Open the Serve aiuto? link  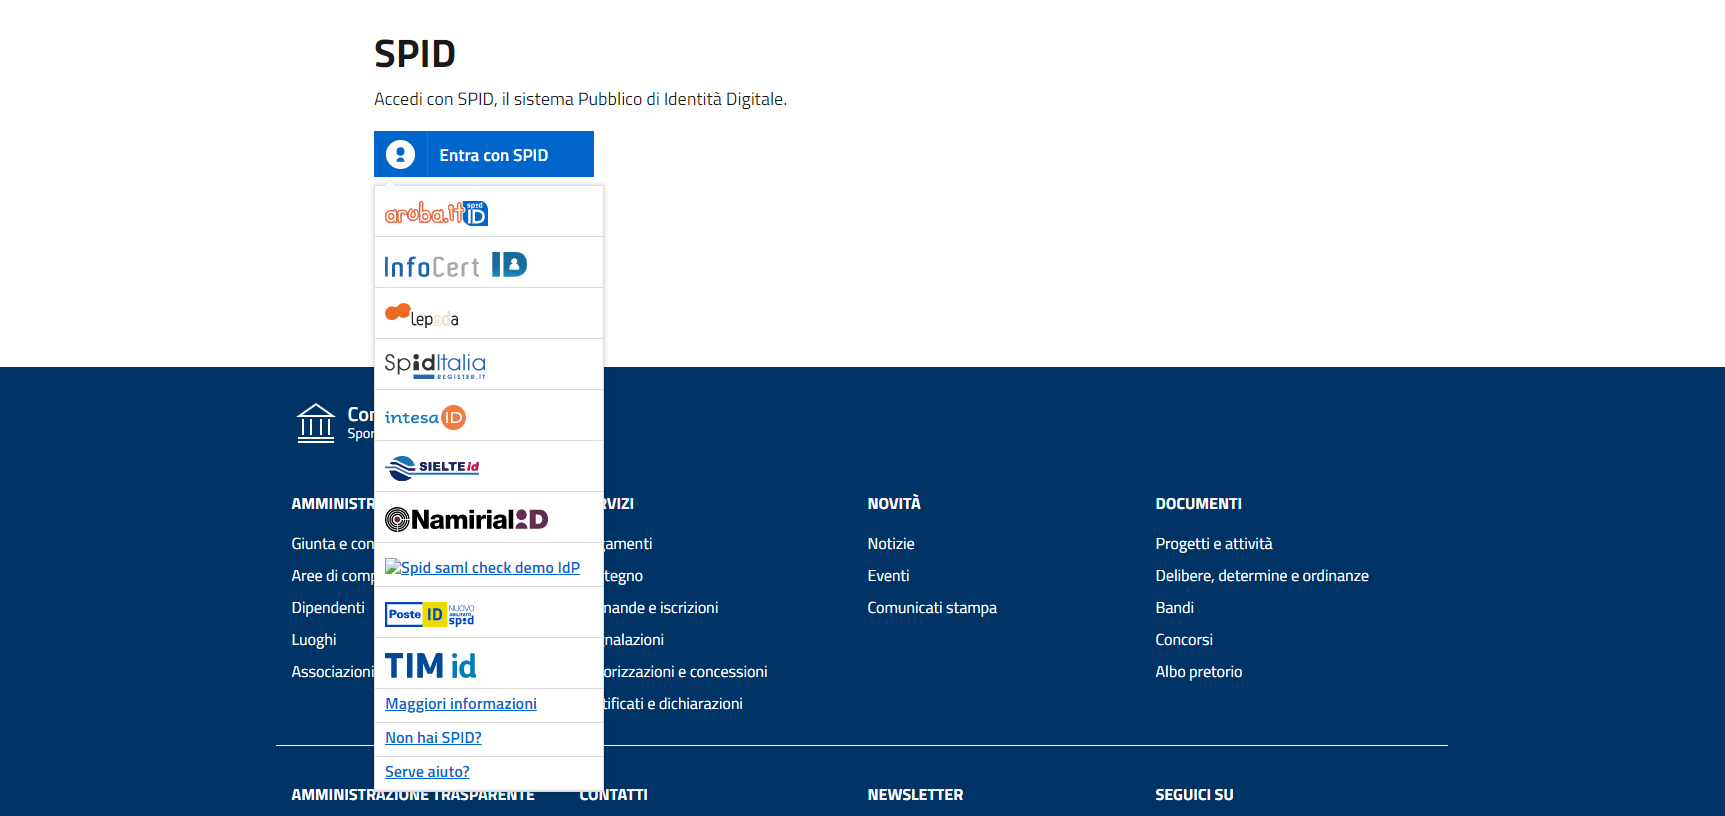pos(427,772)
